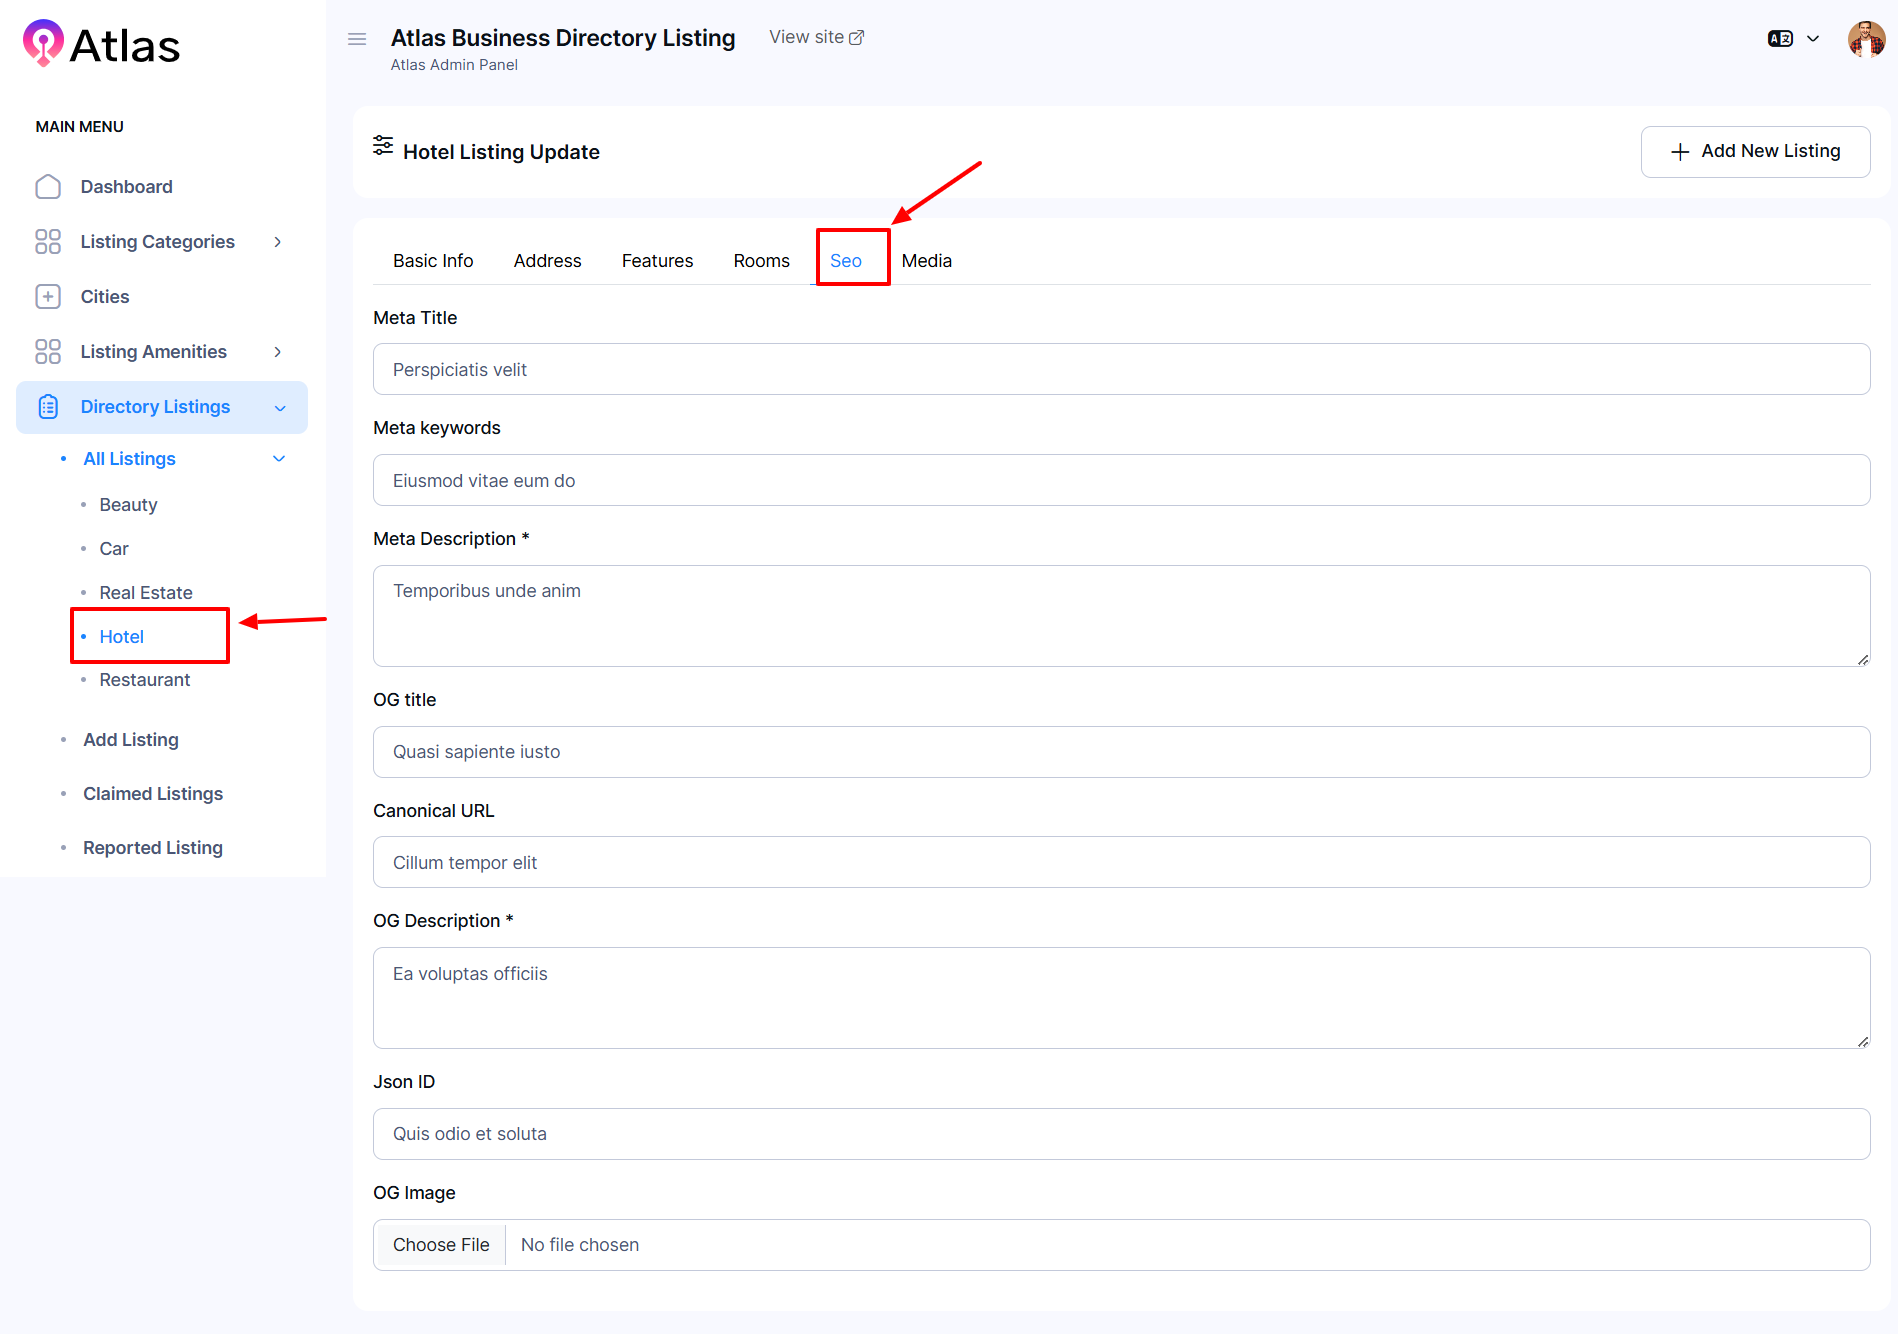Image resolution: width=1898 pixels, height=1334 pixels.
Task: Toggle the hamburger sidebar menu icon
Action: (x=357, y=39)
